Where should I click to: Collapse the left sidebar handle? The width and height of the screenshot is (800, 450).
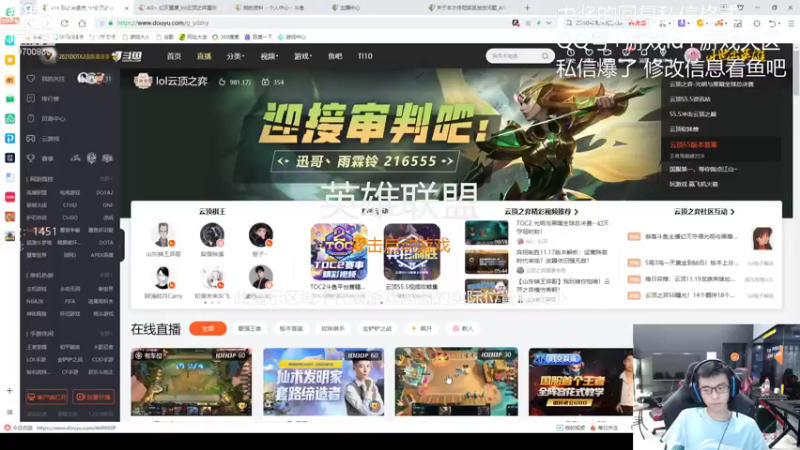(x=122, y=245)
